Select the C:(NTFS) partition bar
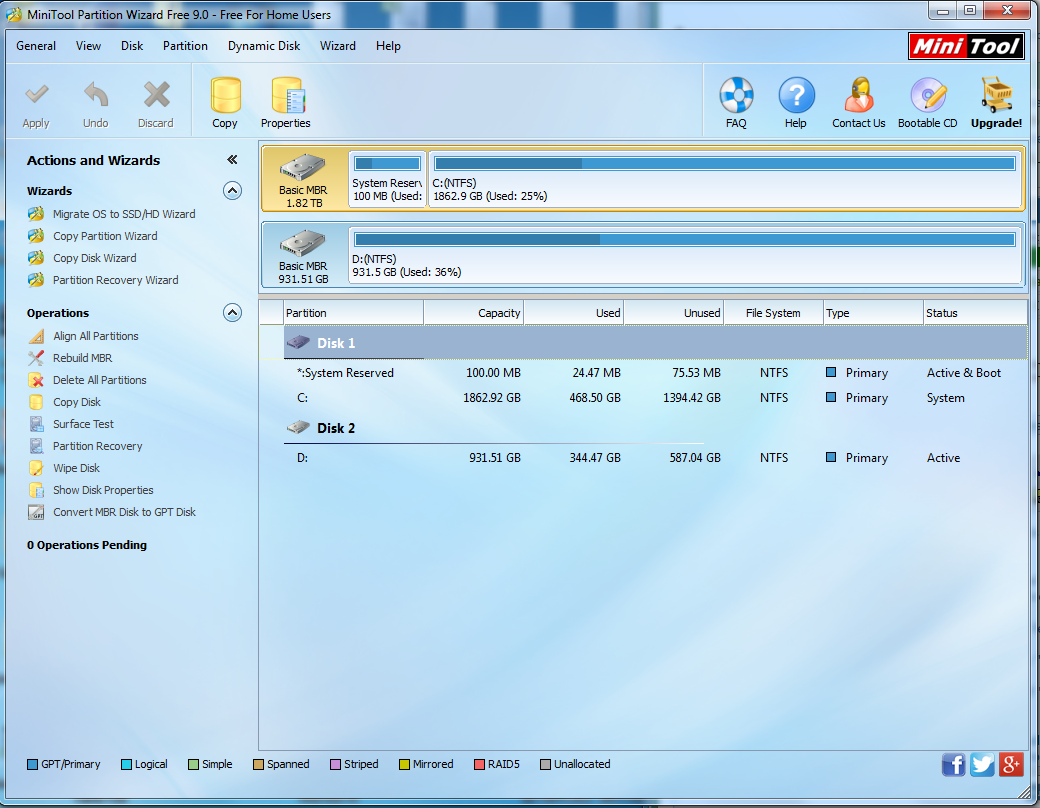 coord(724,179)
